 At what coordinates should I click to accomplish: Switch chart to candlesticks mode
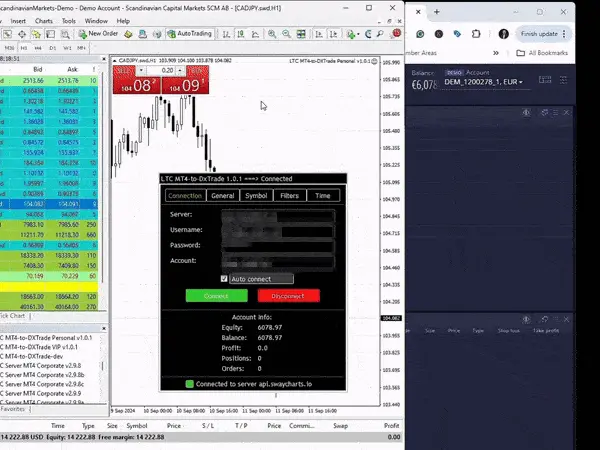coord(241,34)
